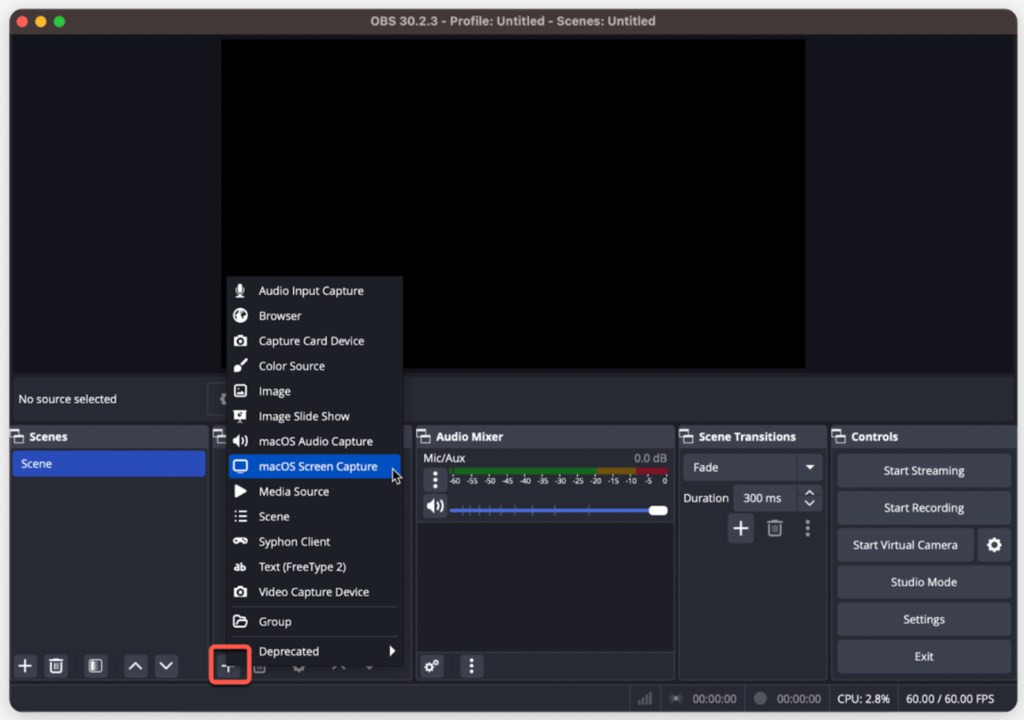This screenshot has width=1024, height=720.
Task: Open Mic/Aux channel options dots
Action: click(435, 480)
